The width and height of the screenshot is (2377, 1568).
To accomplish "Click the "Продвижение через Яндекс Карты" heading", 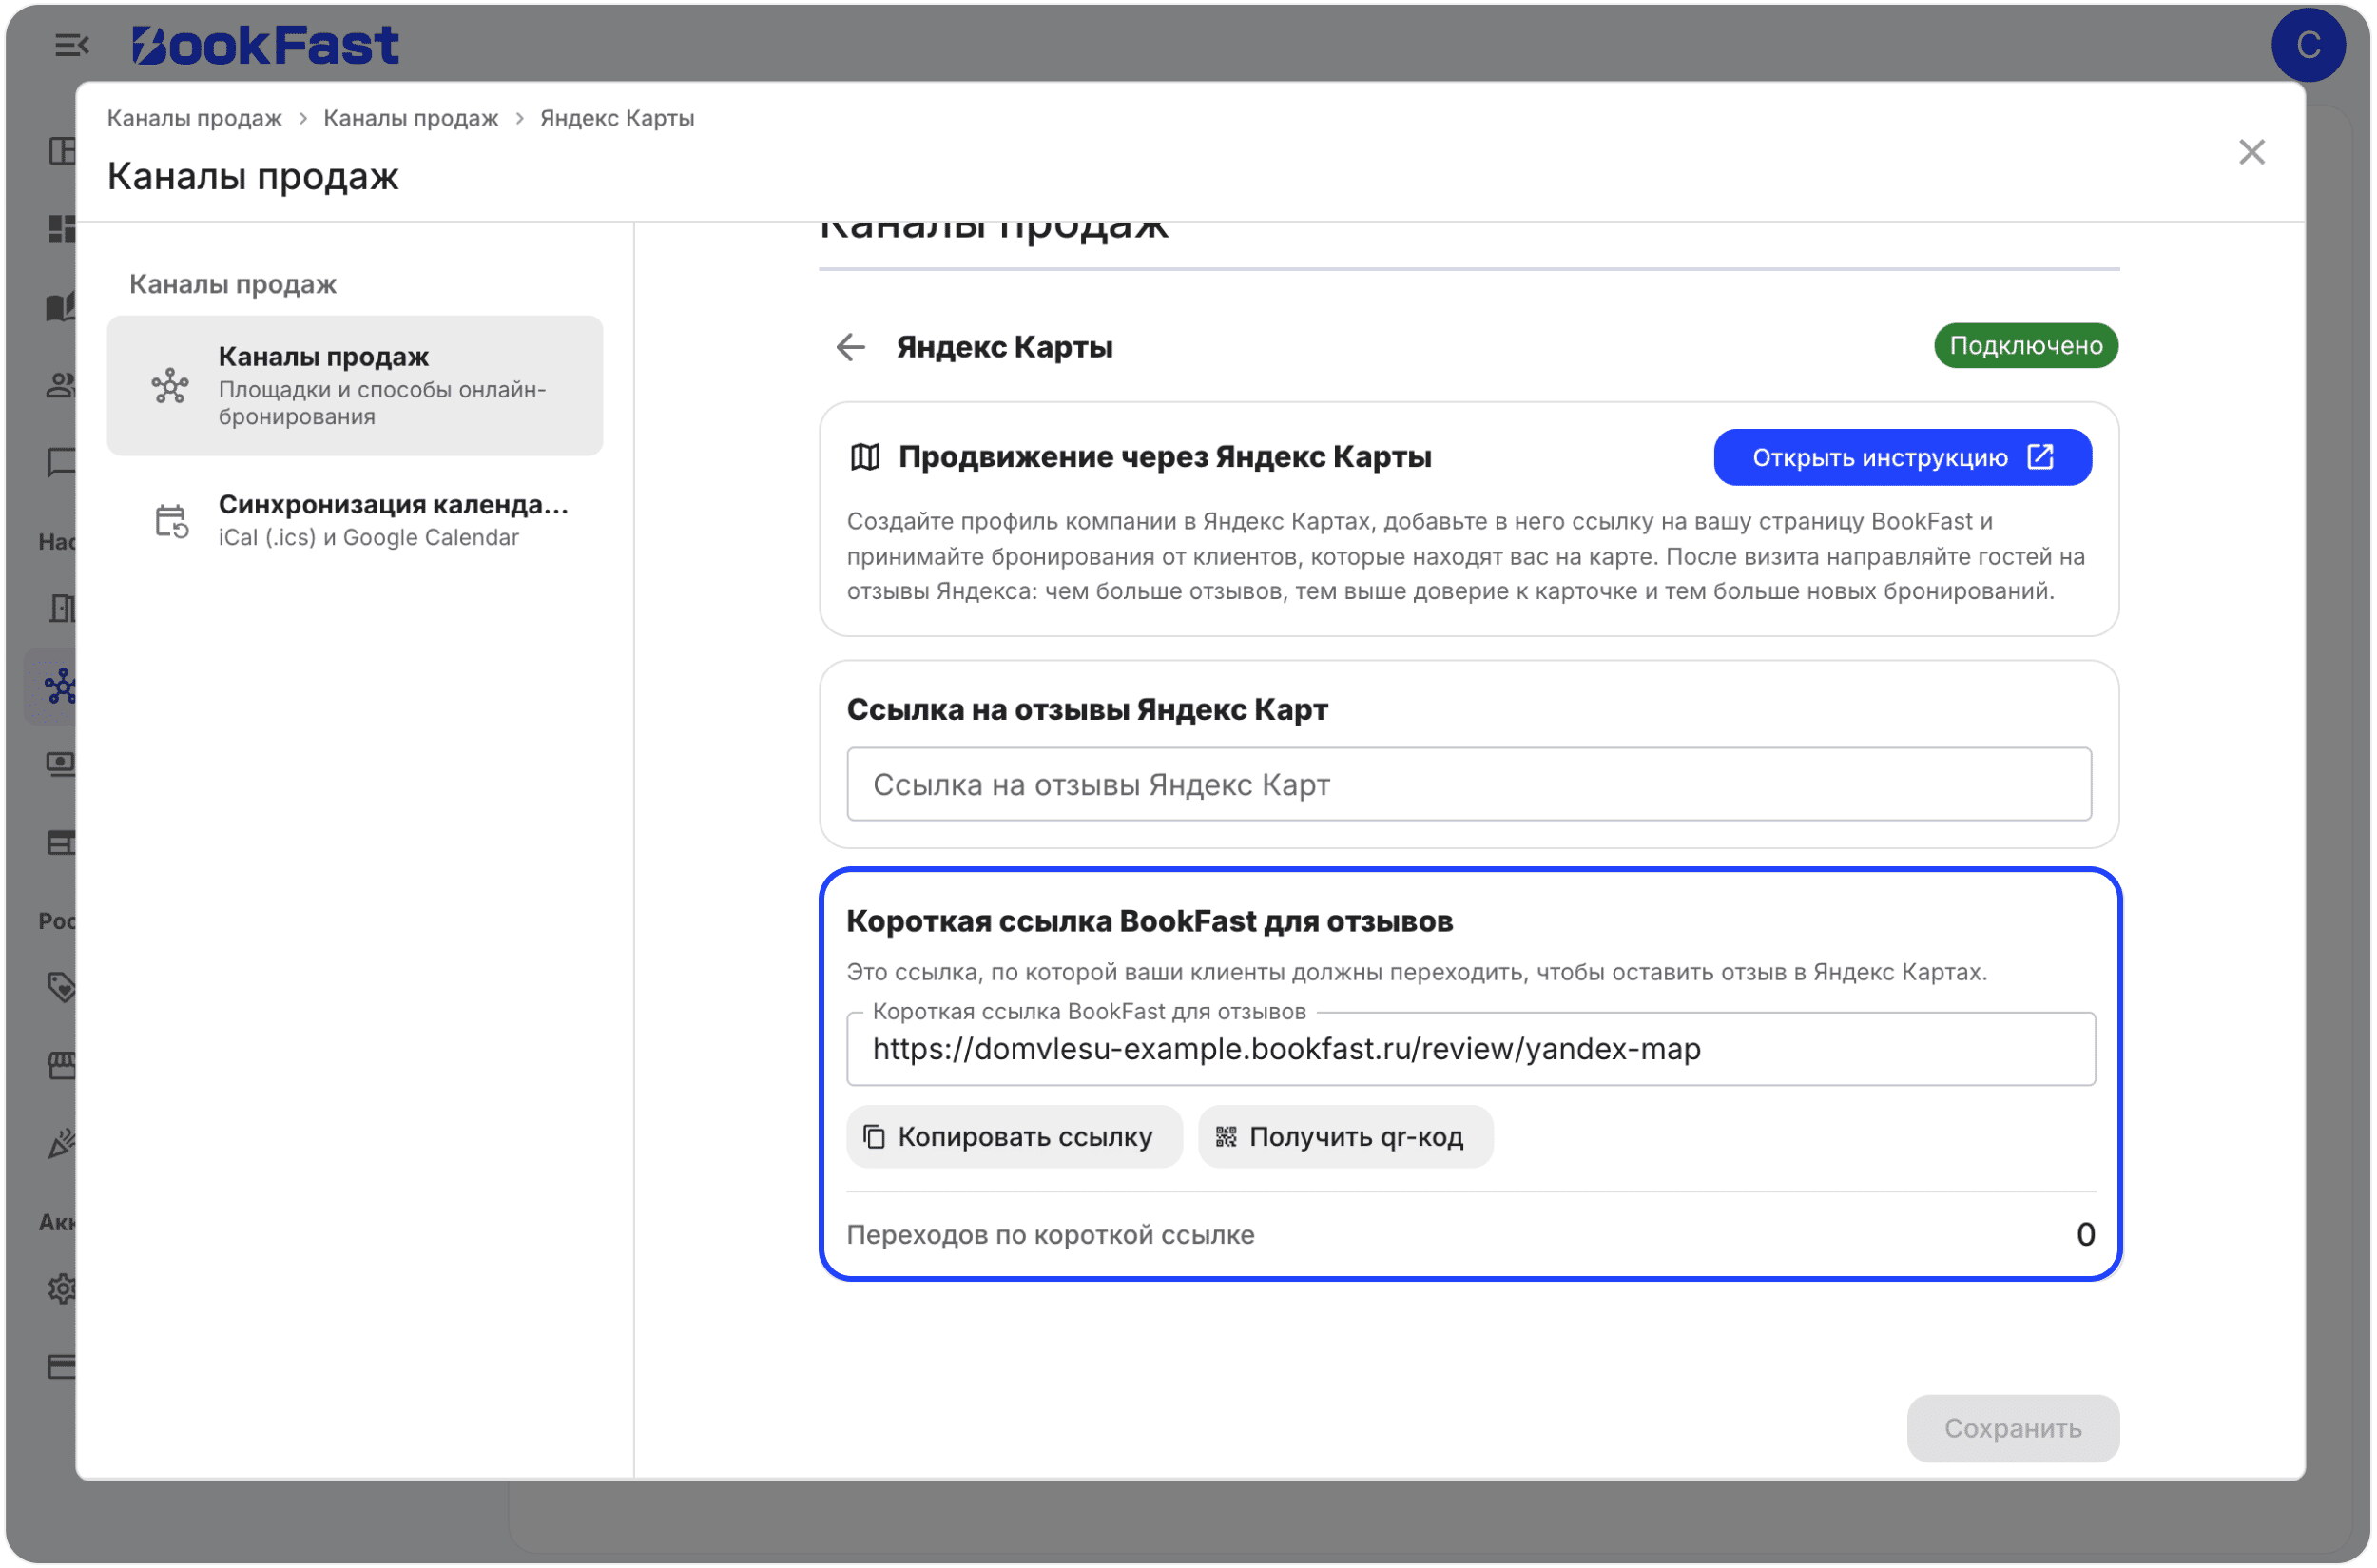I will (1165, 457).
